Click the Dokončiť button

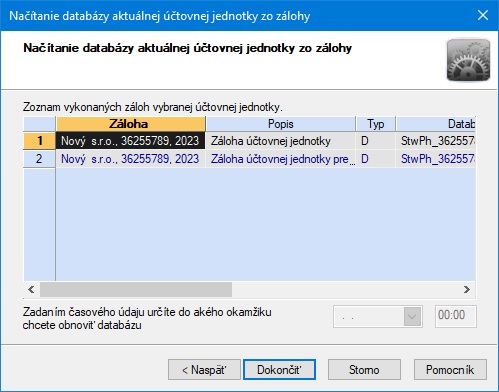pos(279,369)
